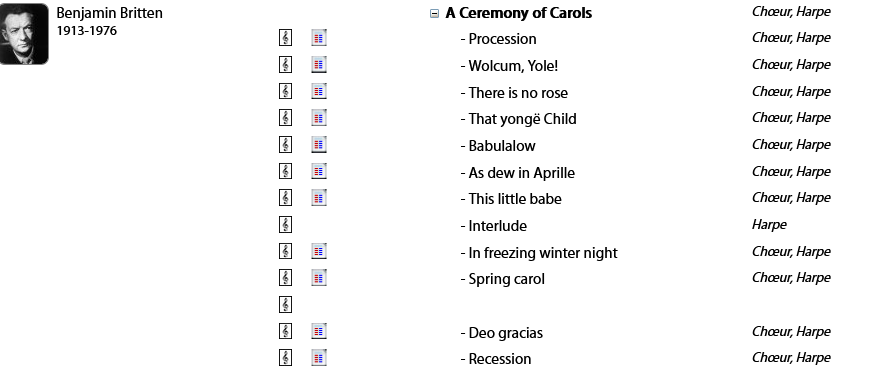Open the lyrics icon for As dew in Aprille
The height and width of the screenshot is (372, 880).
point(319,171)
